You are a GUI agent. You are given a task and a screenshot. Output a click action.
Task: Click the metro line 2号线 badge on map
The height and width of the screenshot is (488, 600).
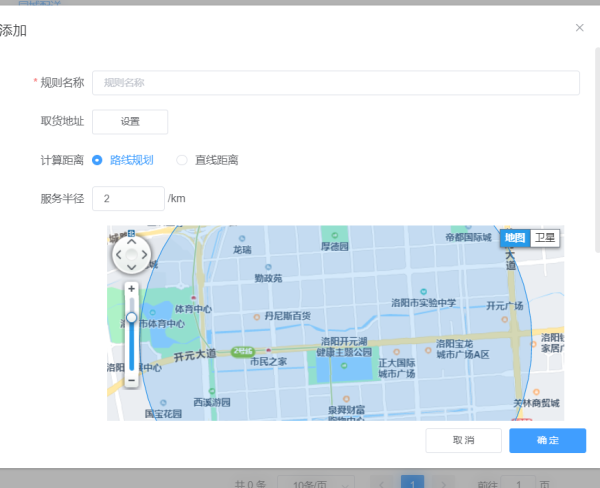click(243, 351)
